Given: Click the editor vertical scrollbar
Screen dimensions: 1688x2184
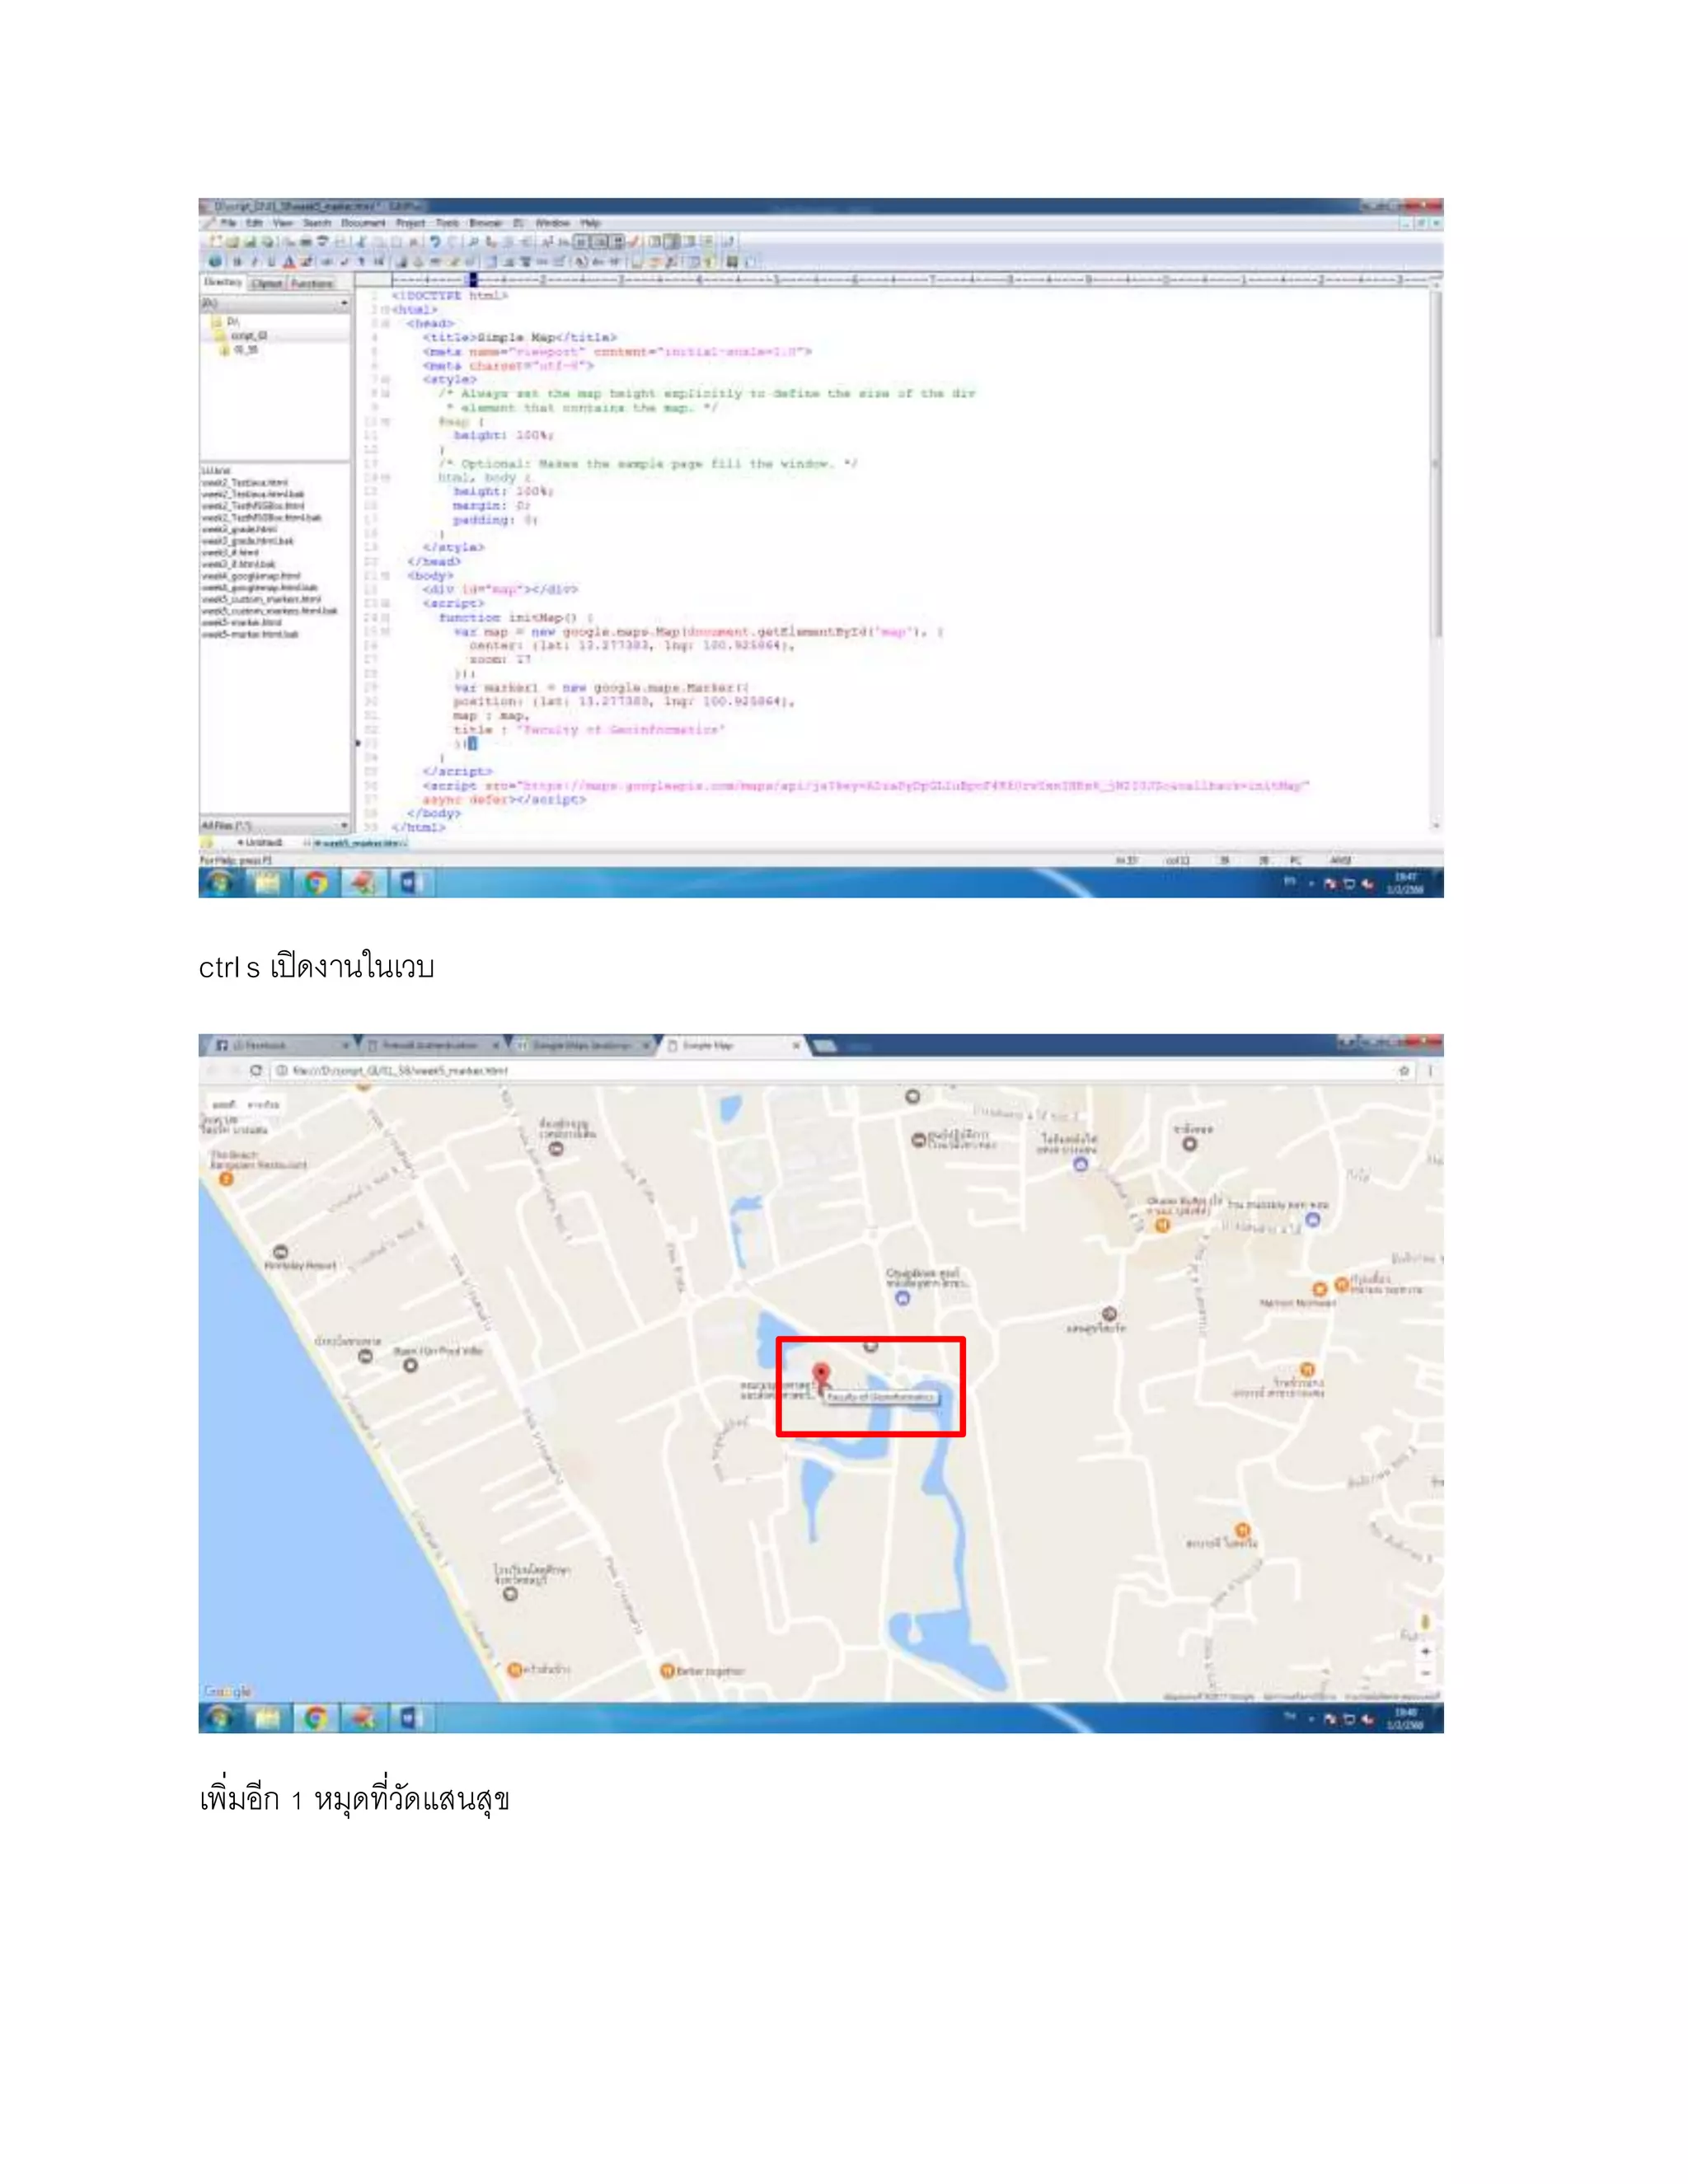Looking at the screenshot, I should (x=1436, y=555).
